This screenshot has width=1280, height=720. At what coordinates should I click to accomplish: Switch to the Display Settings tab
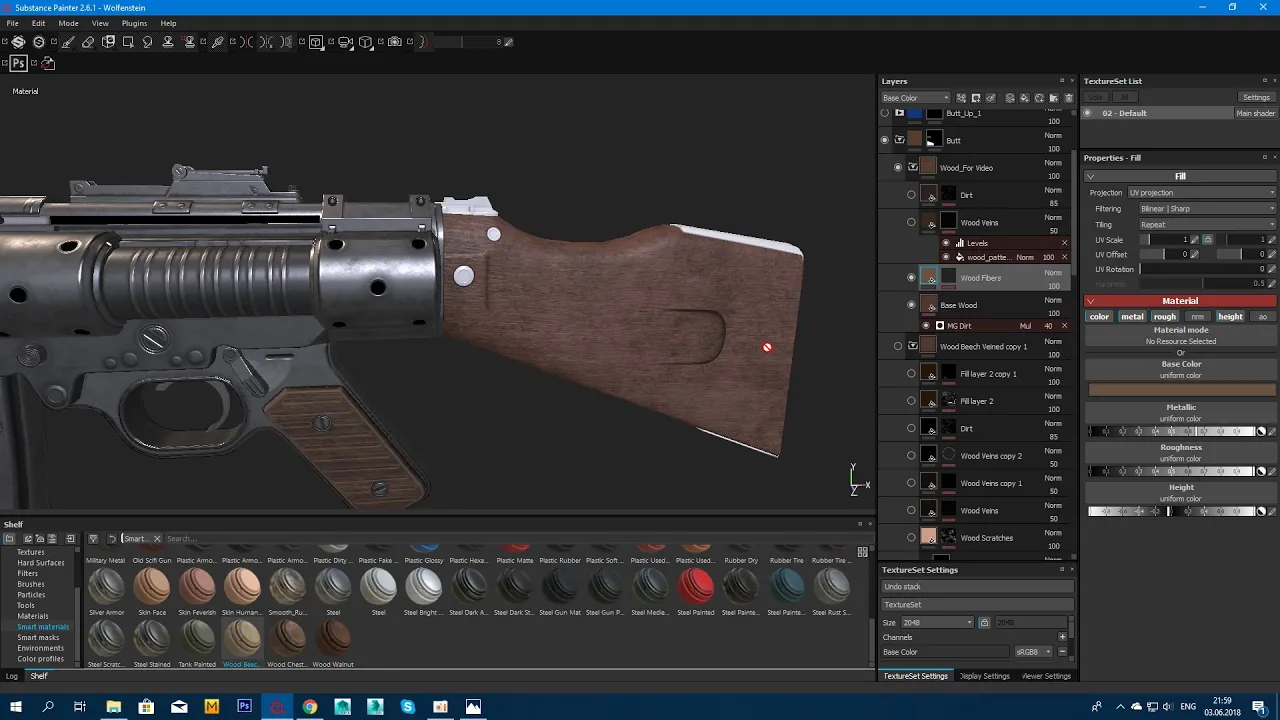985,676
